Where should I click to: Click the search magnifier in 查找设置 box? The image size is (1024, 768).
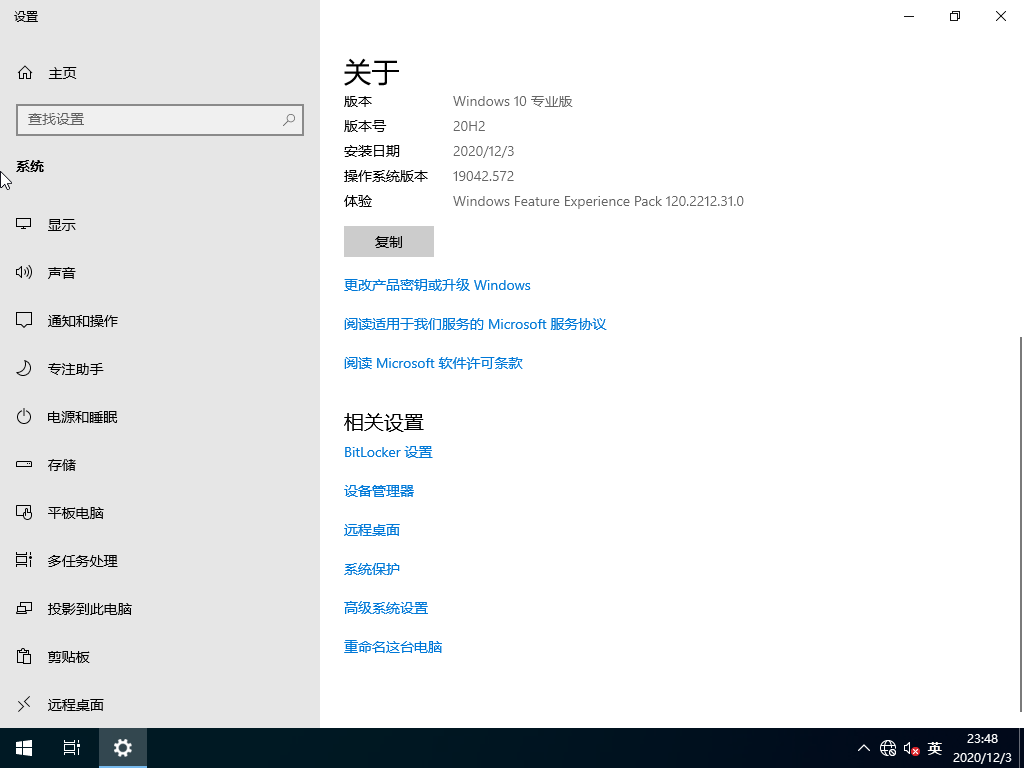(x=289, y=120)
